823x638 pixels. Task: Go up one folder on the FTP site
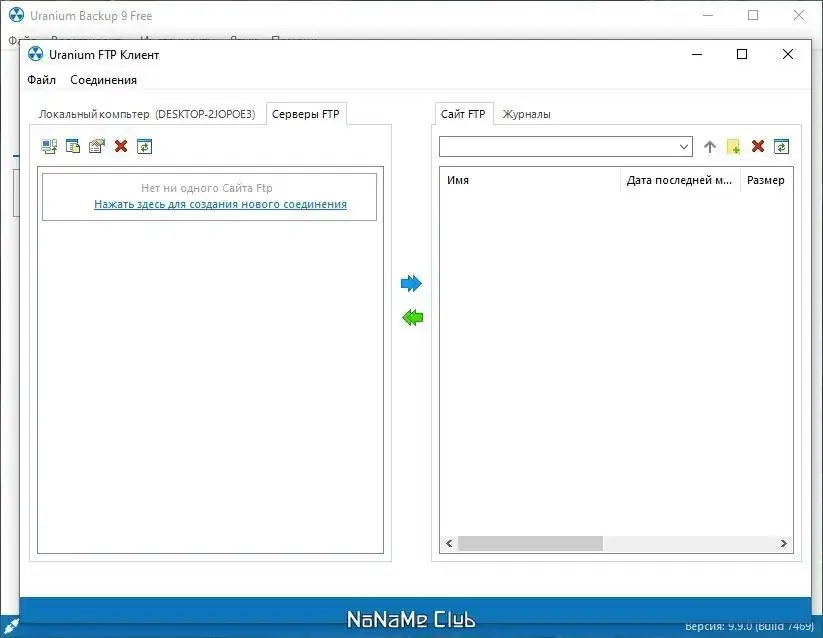point(710,146)
